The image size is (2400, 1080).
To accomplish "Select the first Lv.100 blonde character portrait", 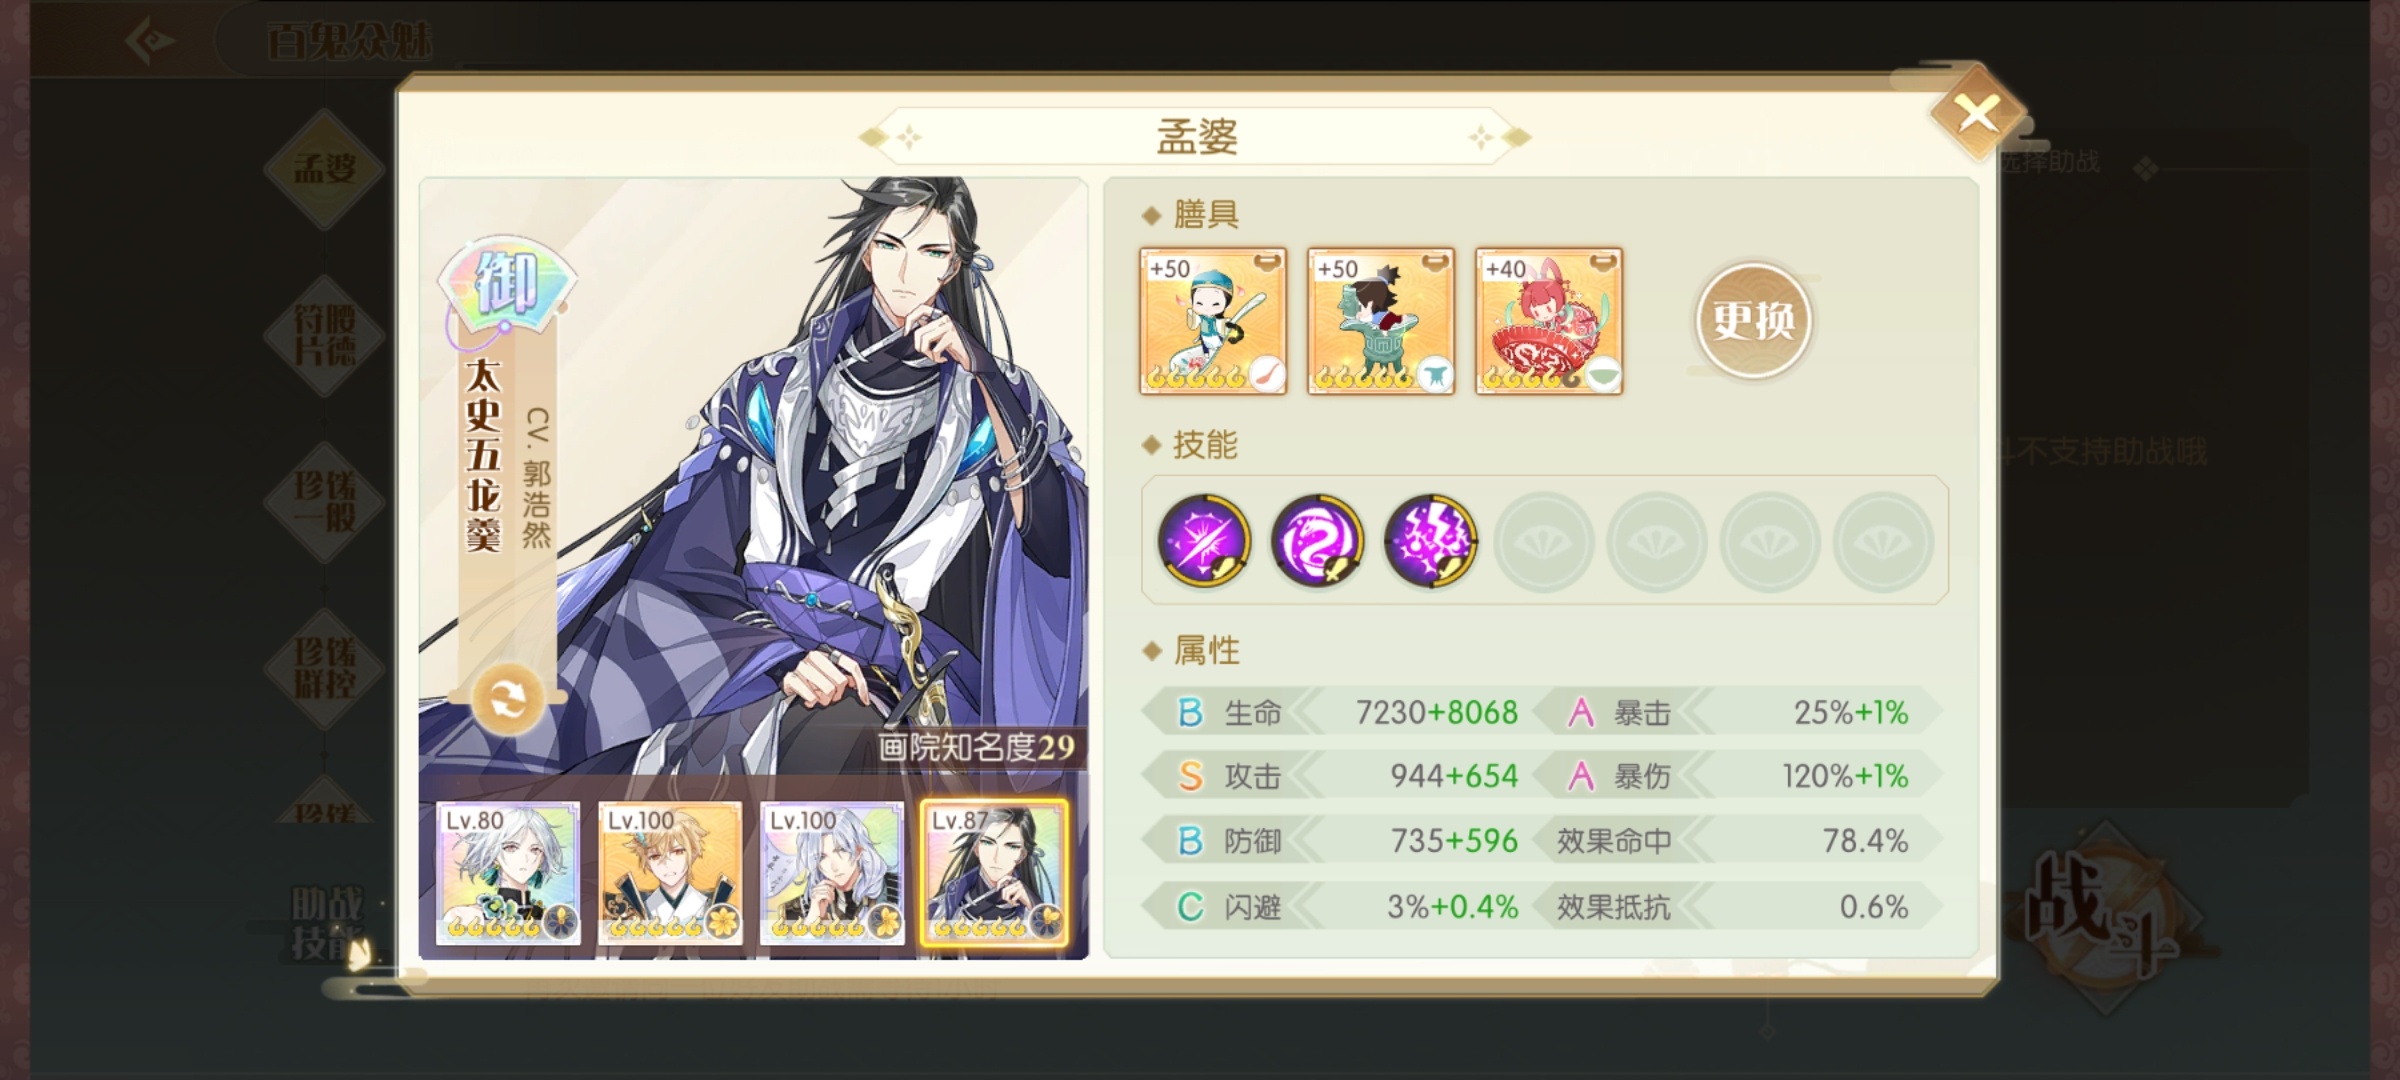I will click(670, 873).
